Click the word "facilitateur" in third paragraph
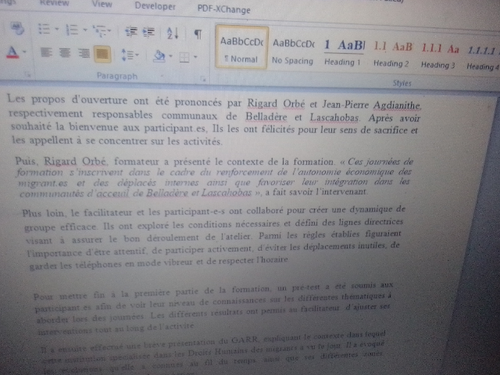Image resolution: width=500 pixels, height=375 pixels. 108,212
